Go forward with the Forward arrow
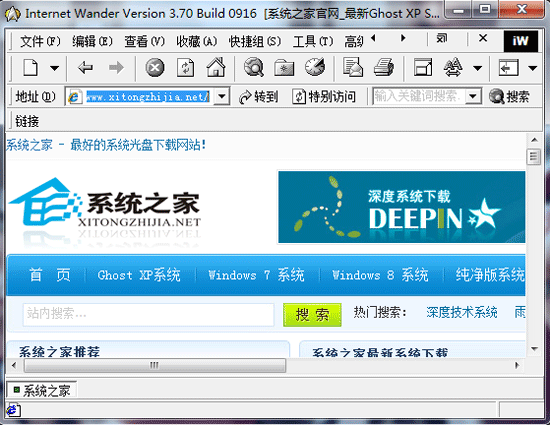The width and height of the screenshot is (550, 425). [116, 67]
